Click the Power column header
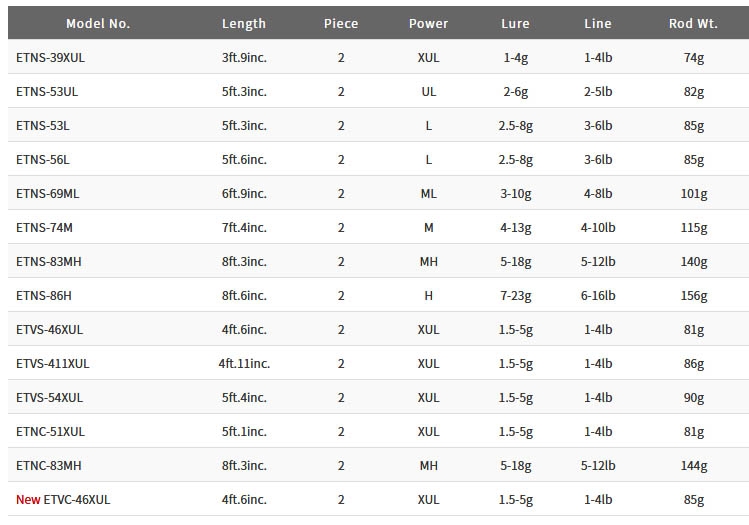The height and width of the screenshot is (525, 749). [428, 23]
